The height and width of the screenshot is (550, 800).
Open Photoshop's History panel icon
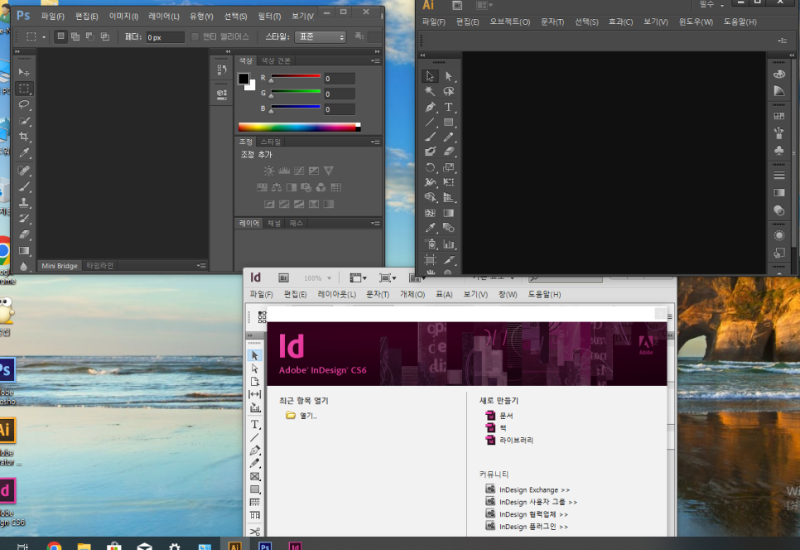(222, 70)
